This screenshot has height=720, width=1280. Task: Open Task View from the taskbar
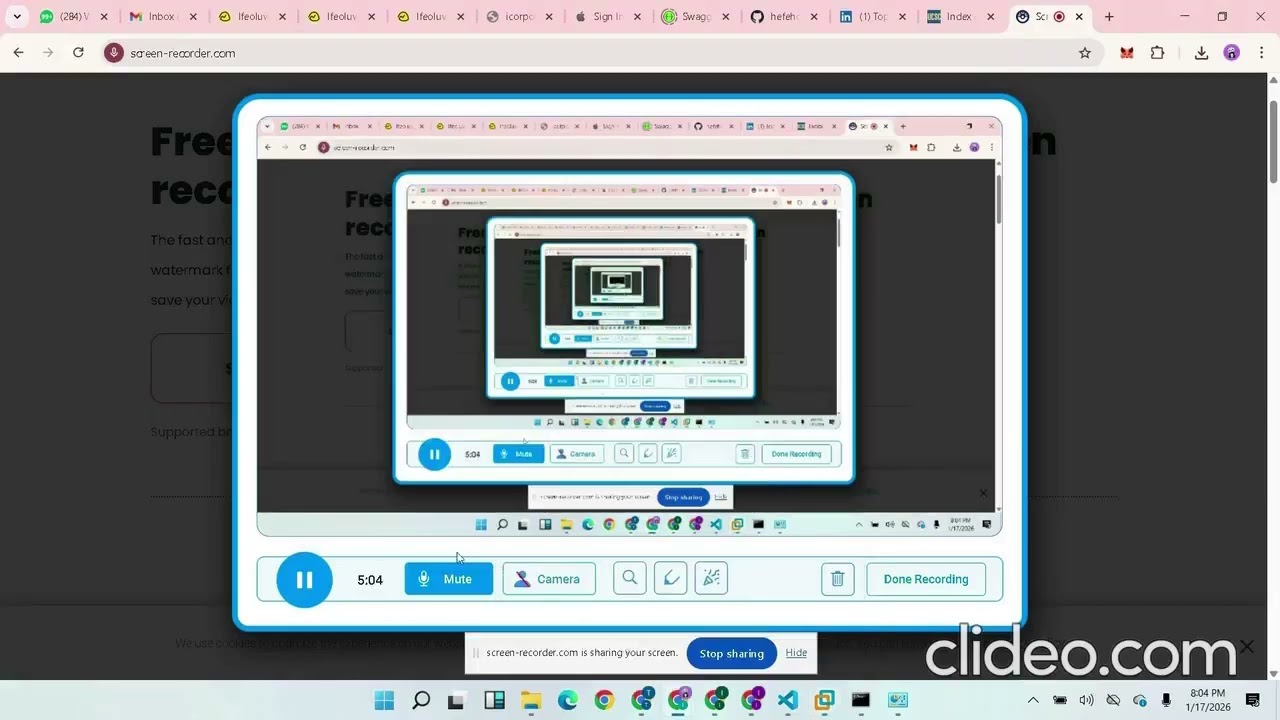pos(457,700)
